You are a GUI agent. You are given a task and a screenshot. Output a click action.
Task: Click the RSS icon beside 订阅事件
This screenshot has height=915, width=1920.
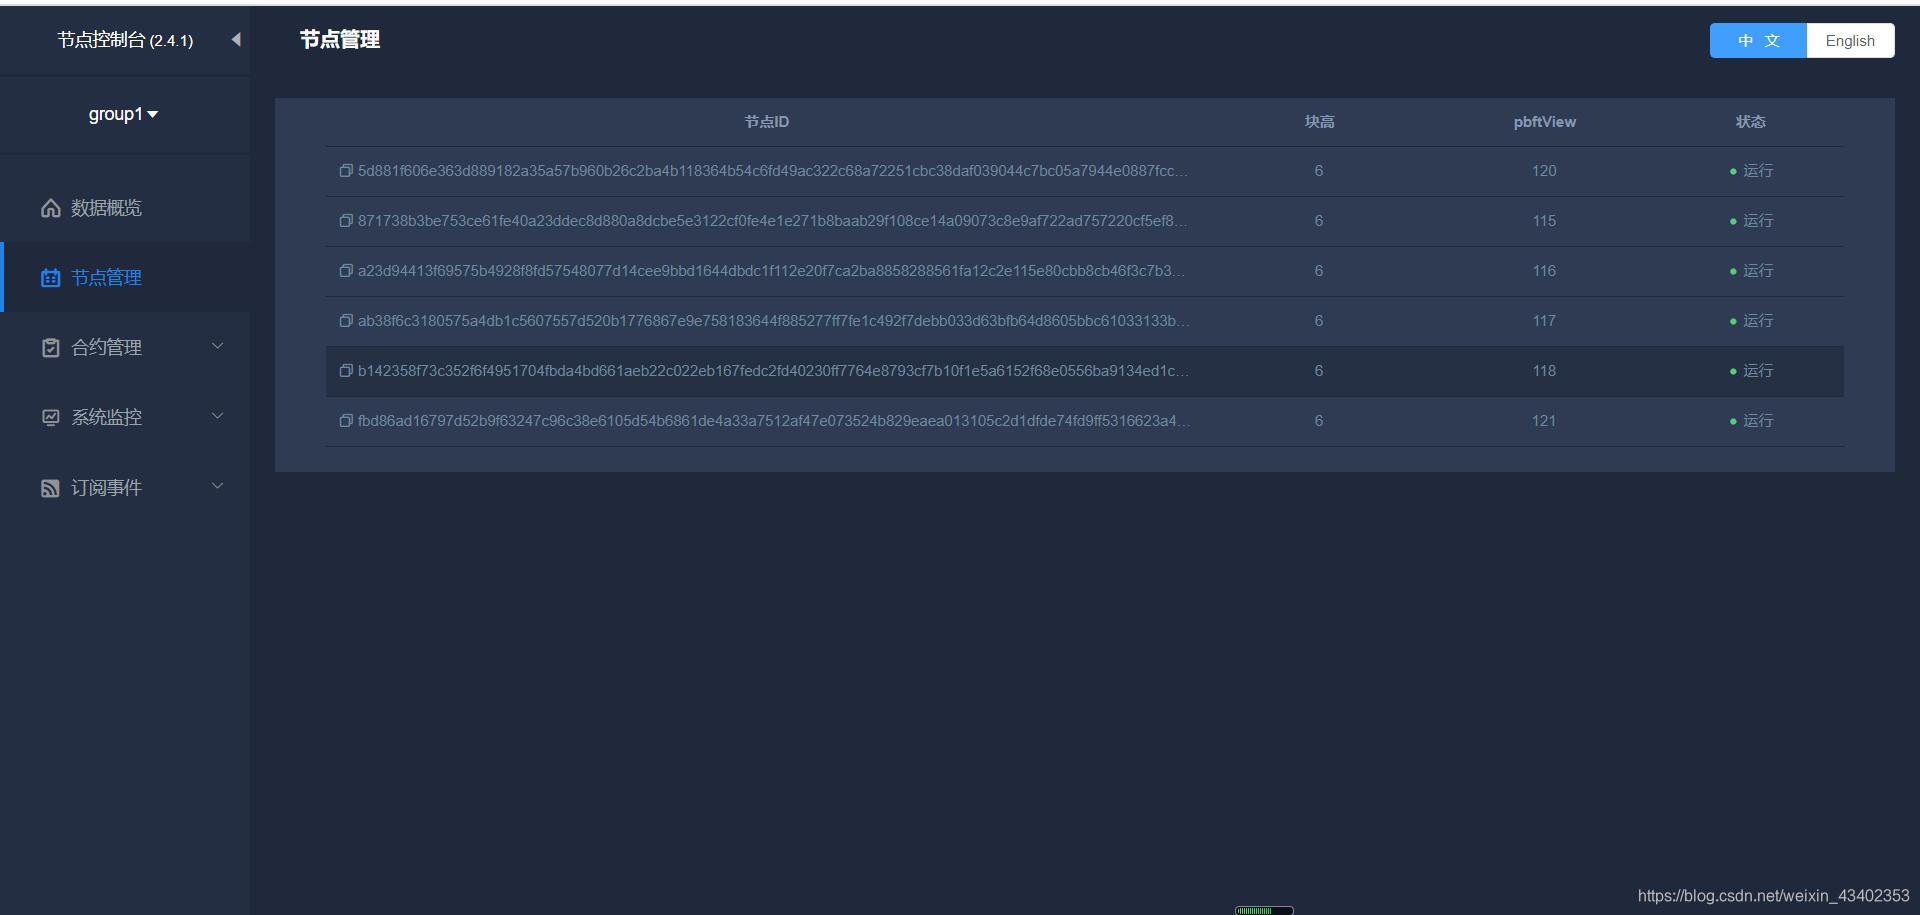[x=50, y=488]
